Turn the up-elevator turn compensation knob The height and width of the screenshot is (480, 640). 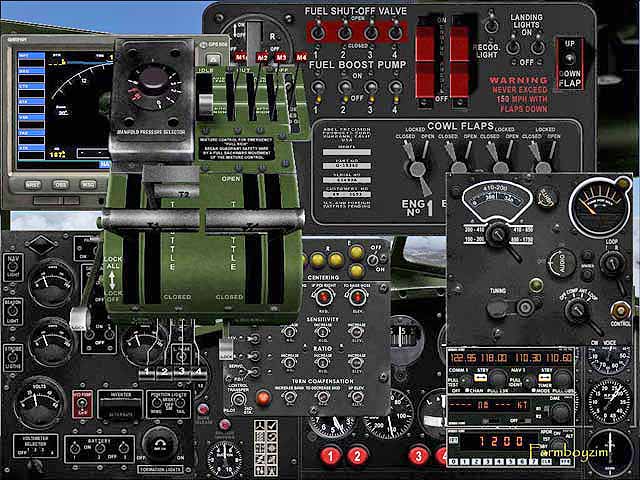357,396
